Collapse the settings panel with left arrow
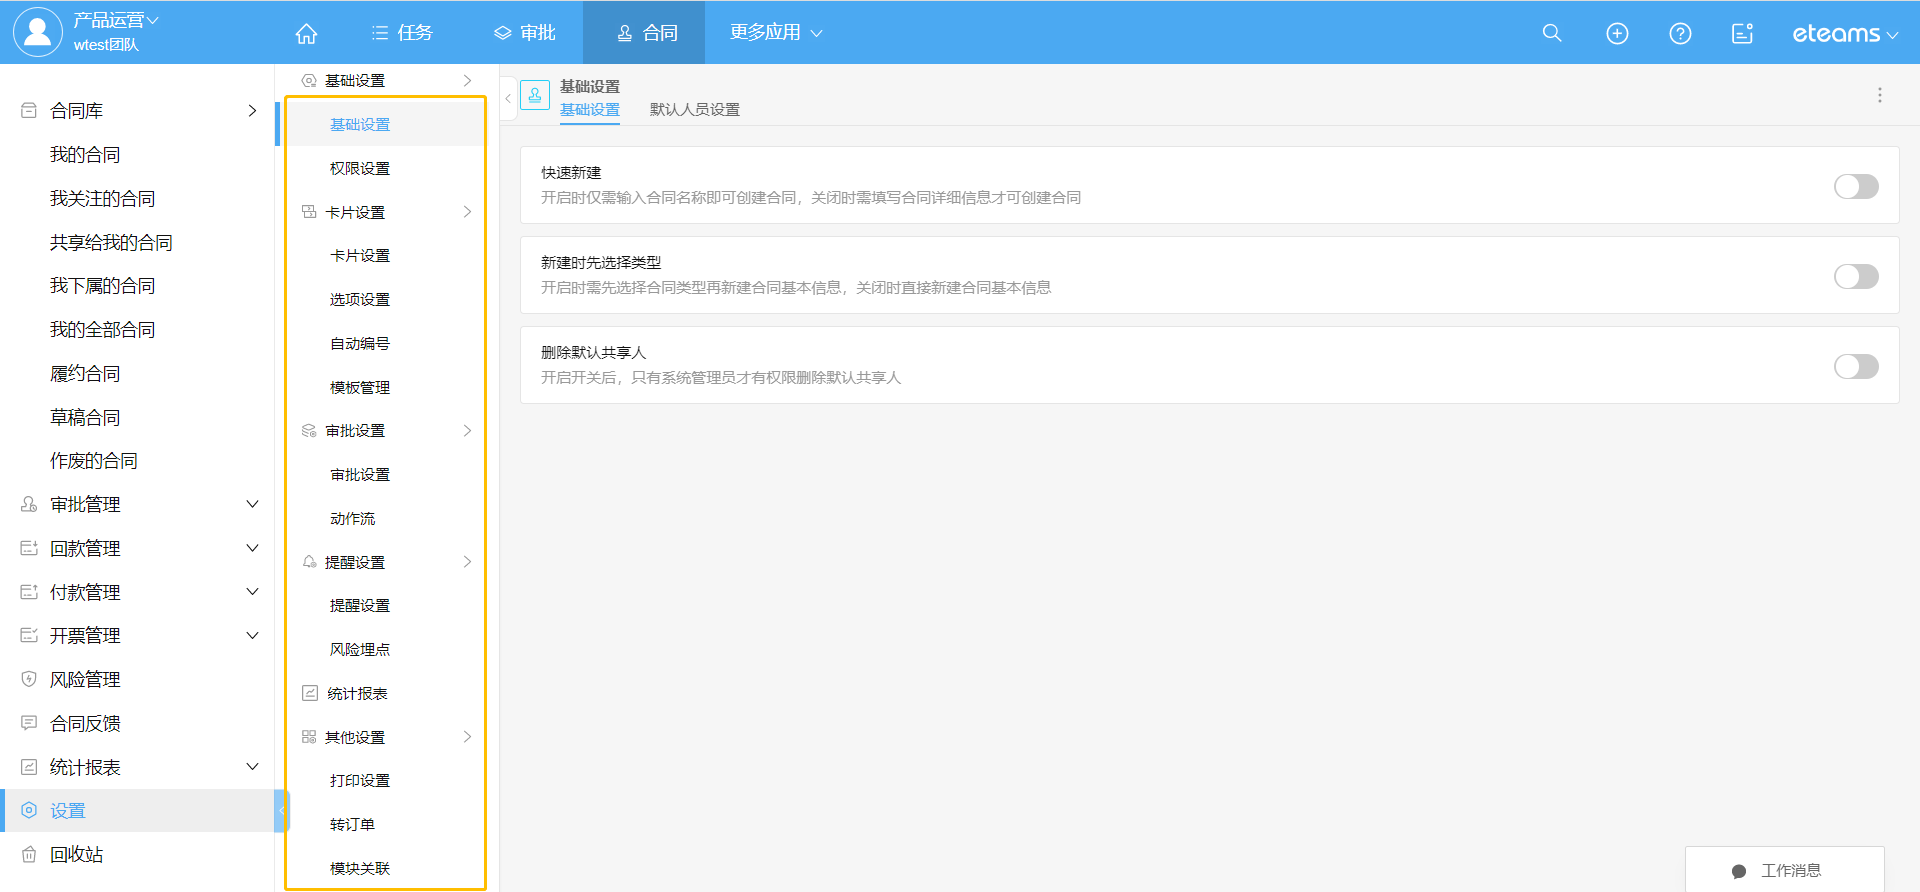Screen dimensions: 1920x892 click(x=508, y=98)
